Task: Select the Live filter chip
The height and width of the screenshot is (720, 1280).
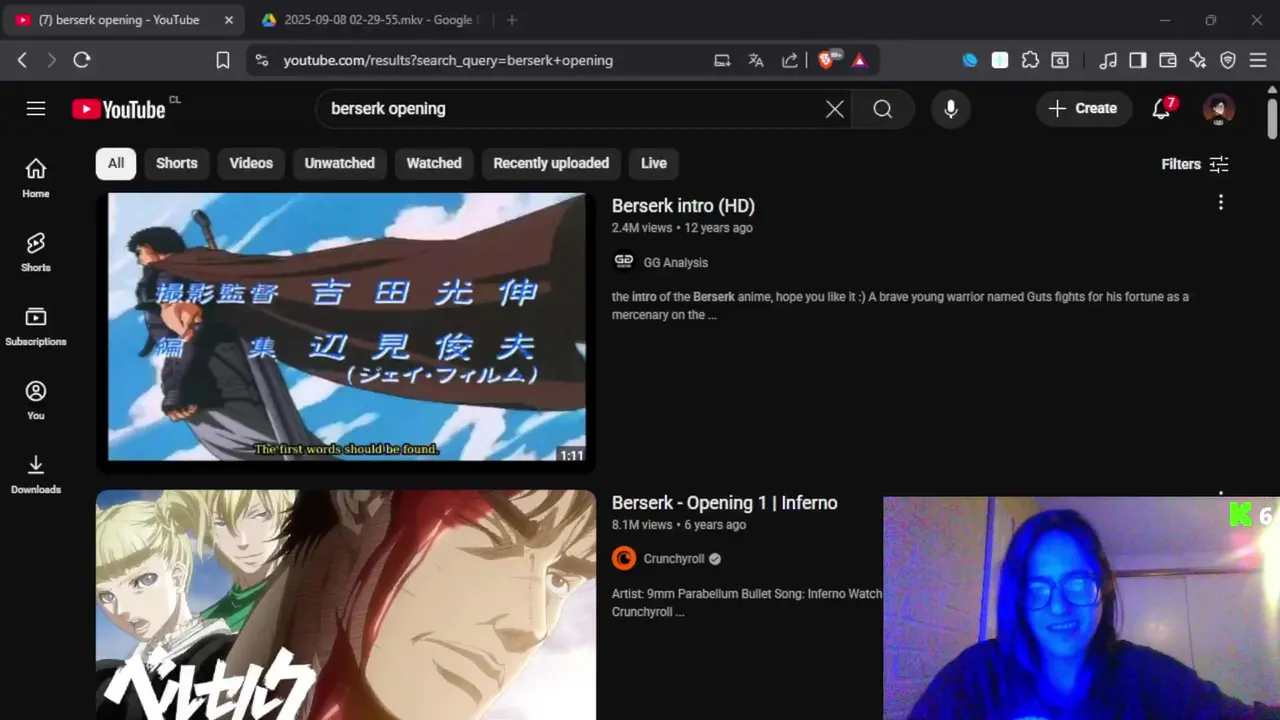Action: [654, 163]
